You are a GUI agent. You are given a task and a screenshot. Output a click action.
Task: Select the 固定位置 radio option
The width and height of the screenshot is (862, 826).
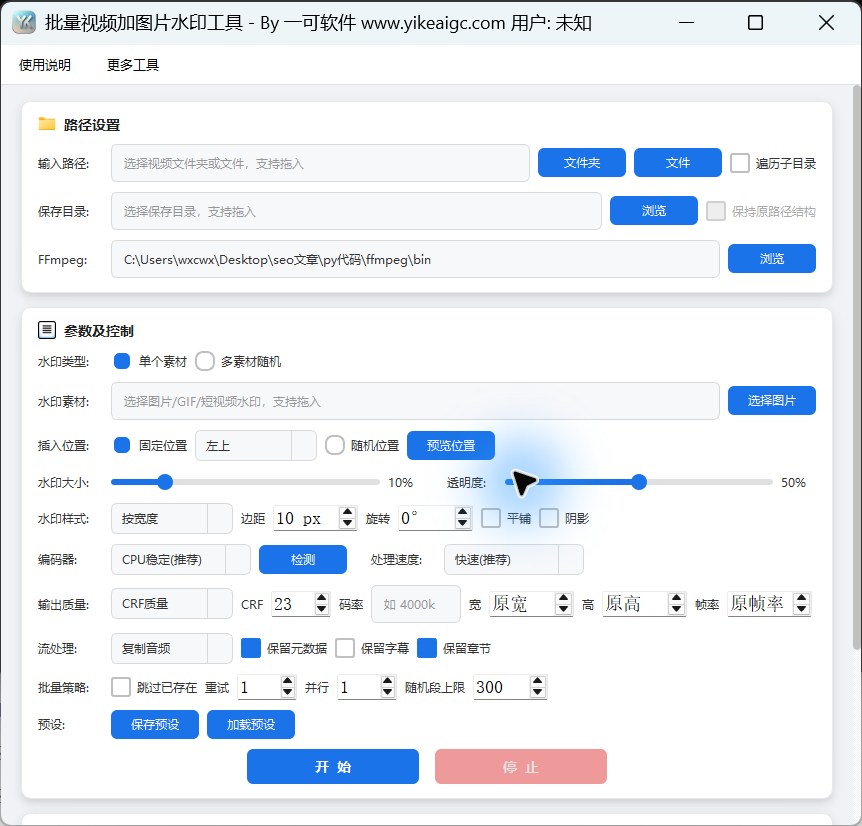tap(121, 445)
